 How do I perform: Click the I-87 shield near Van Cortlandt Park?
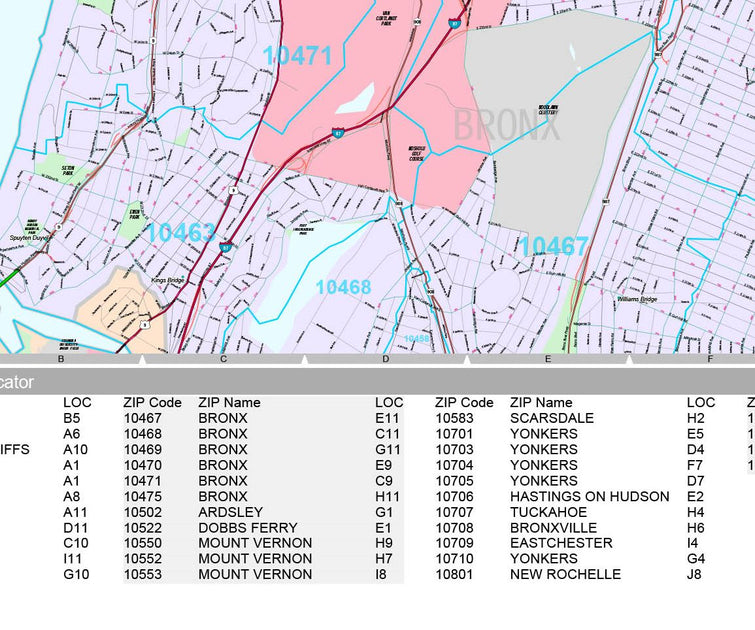[454, 22]
